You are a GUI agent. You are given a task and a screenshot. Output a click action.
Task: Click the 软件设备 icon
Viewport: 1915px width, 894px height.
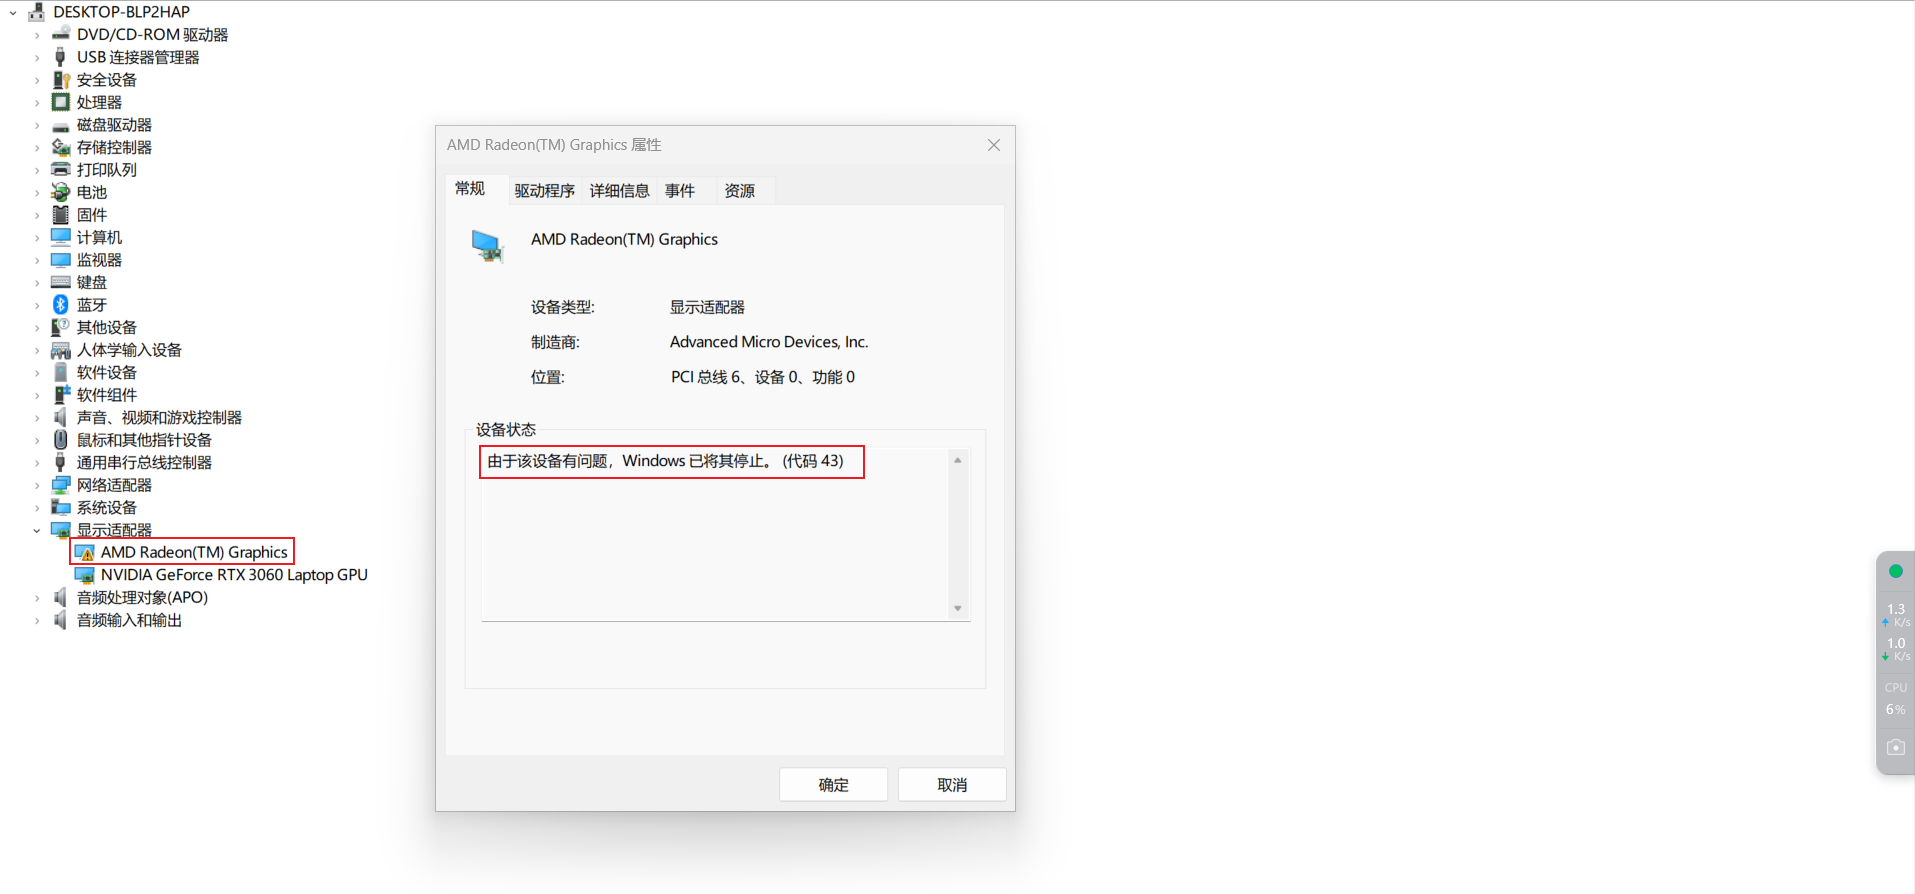tap(61, 372)
